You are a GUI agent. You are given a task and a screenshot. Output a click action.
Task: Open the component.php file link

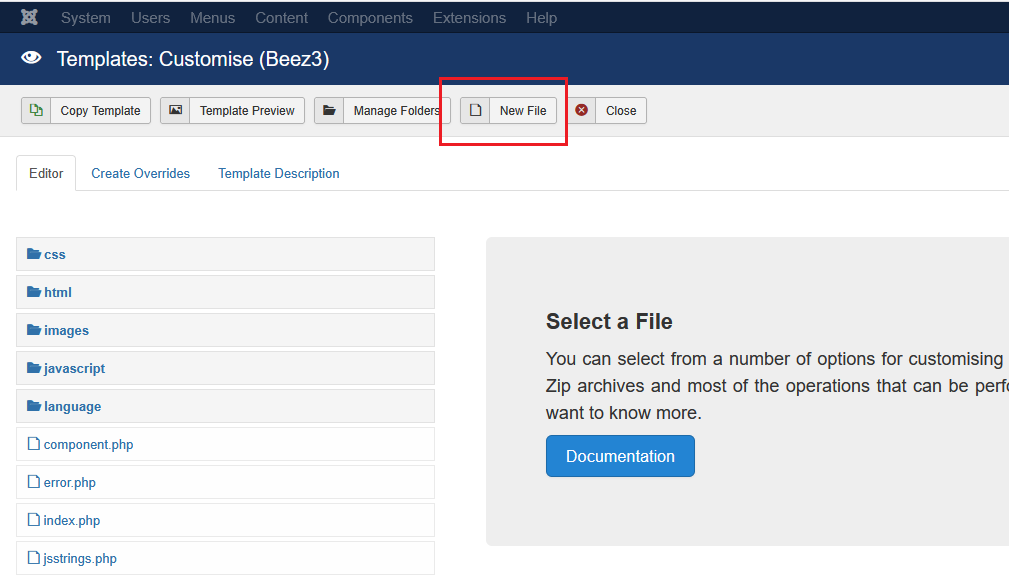(x=88, y=445)
